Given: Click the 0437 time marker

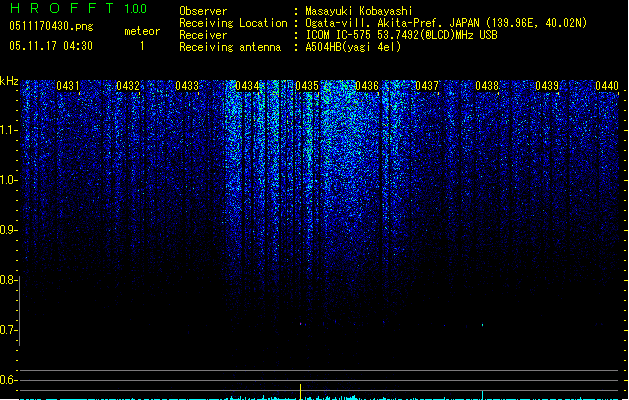Looking at the screenshot, I should click(x=427, y=86).
